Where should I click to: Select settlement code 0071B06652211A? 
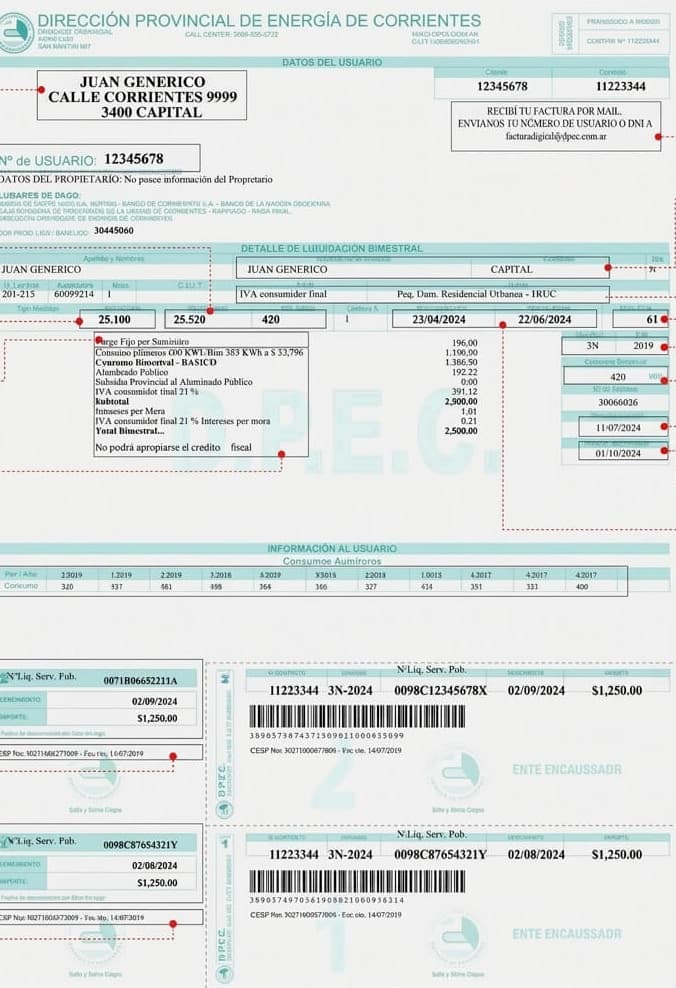140,681
